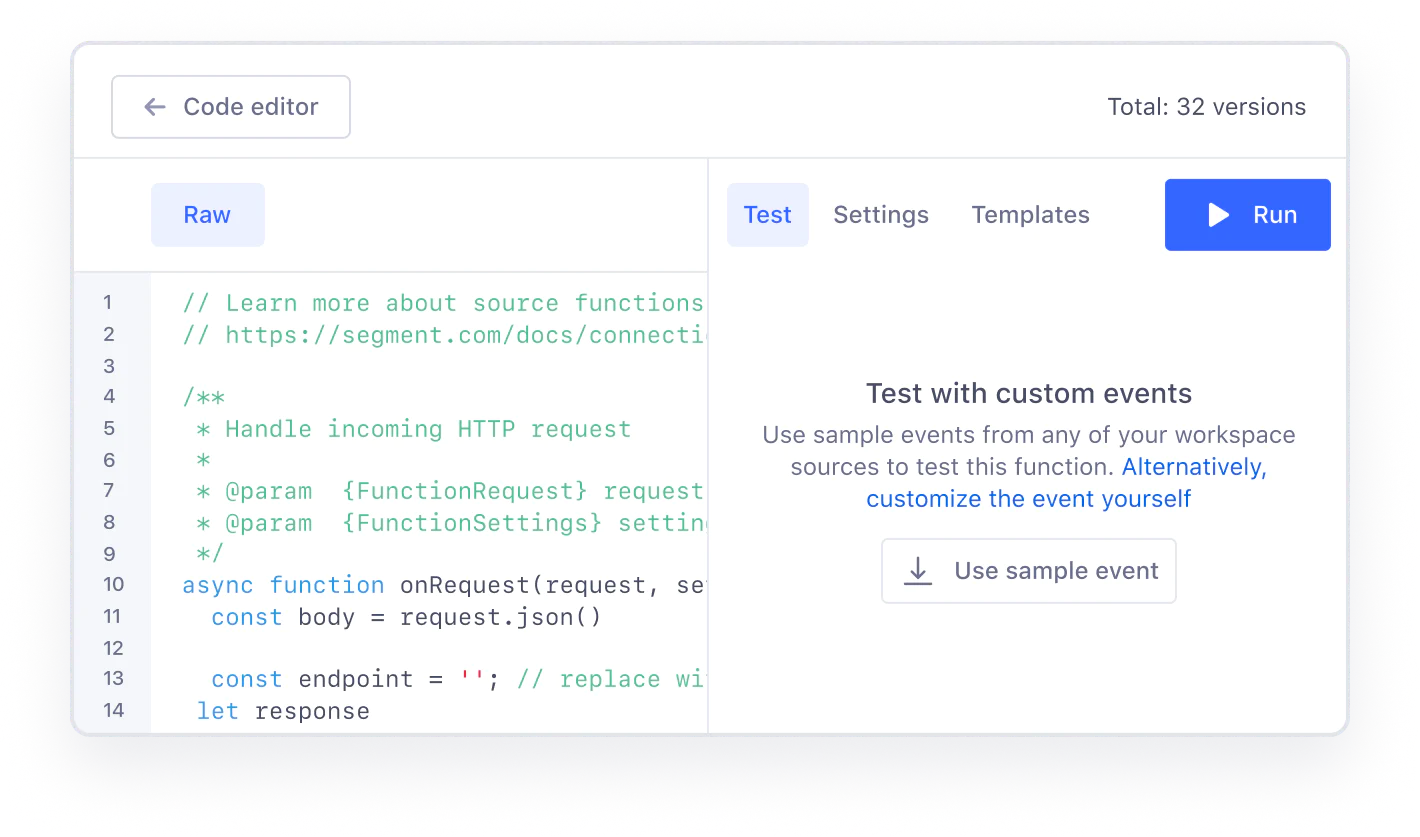The height and width of the screenshot is (837, 1420).
Task: Select the Raw tab in the editor pane
Action: [x=207, y=214]
